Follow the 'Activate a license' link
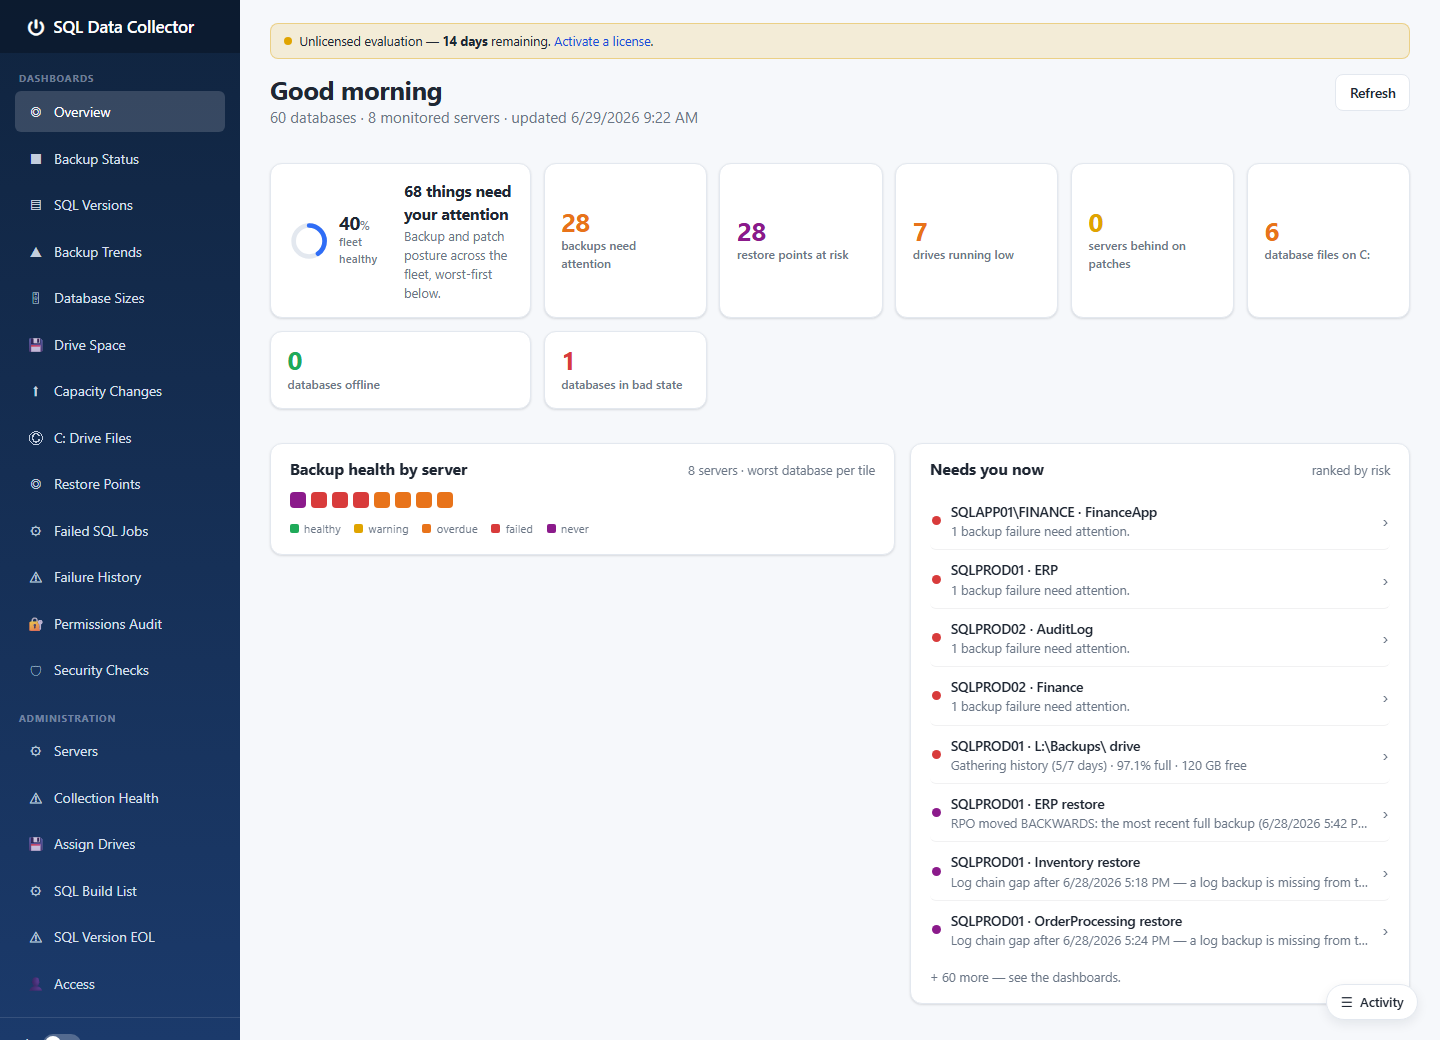Image resolution: width=1440 pixels, height=1040 pixels. pyautogui.click(x=603, y=41)
